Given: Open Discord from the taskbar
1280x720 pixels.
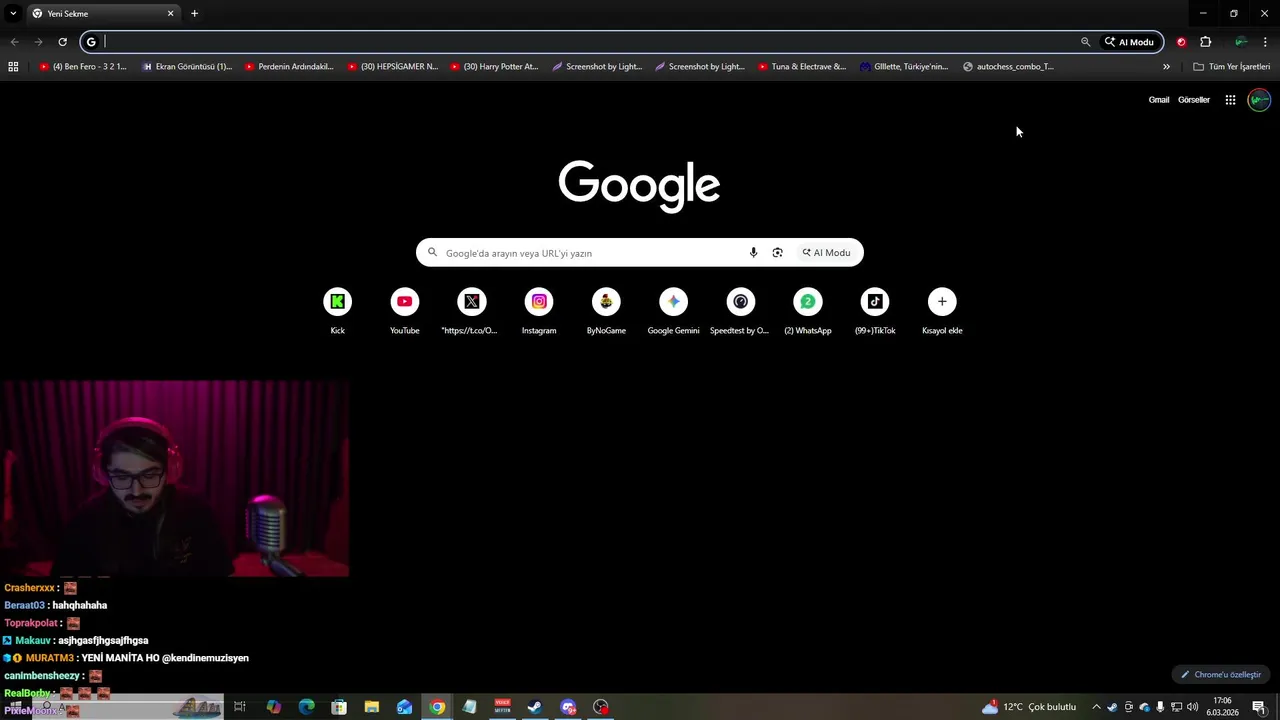Looking at the screenshot, I should [568, 707].
